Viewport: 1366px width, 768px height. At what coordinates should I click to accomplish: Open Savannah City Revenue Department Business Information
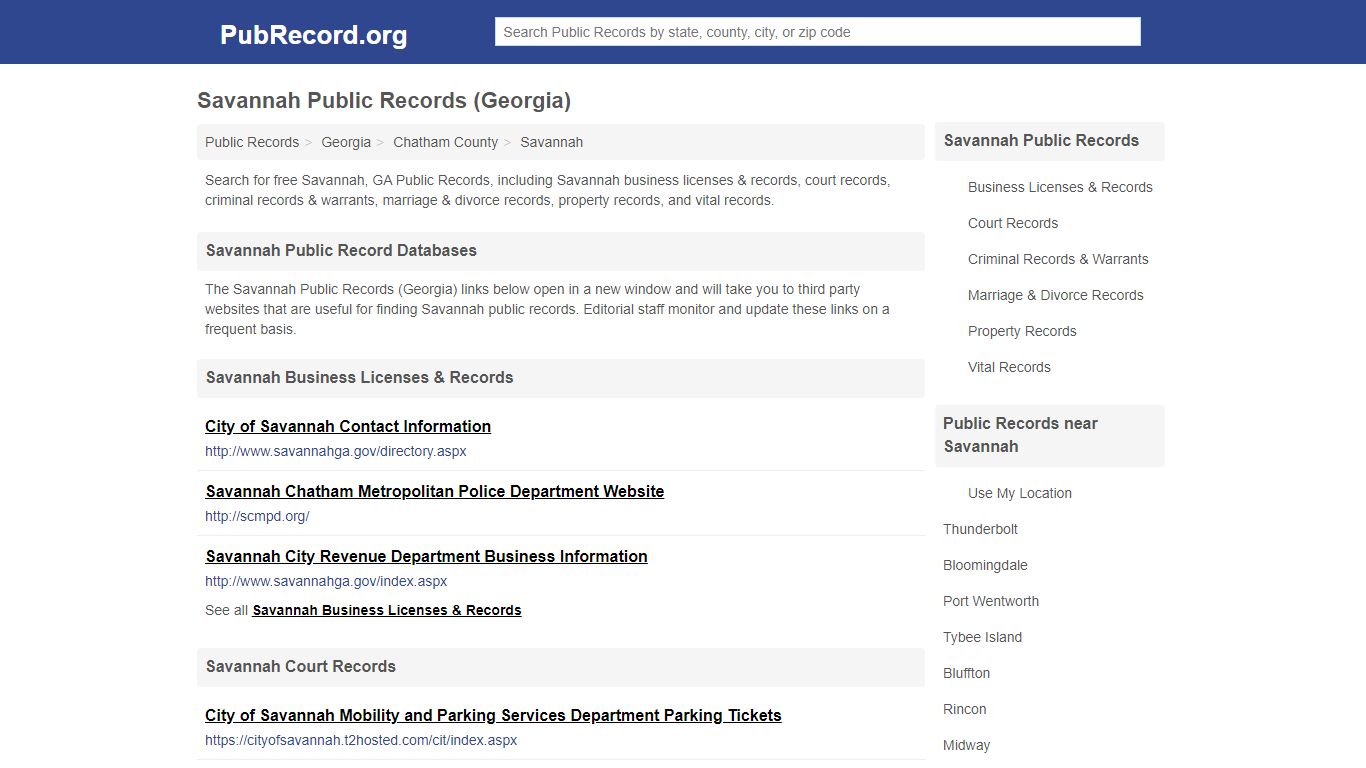[427, 556]
